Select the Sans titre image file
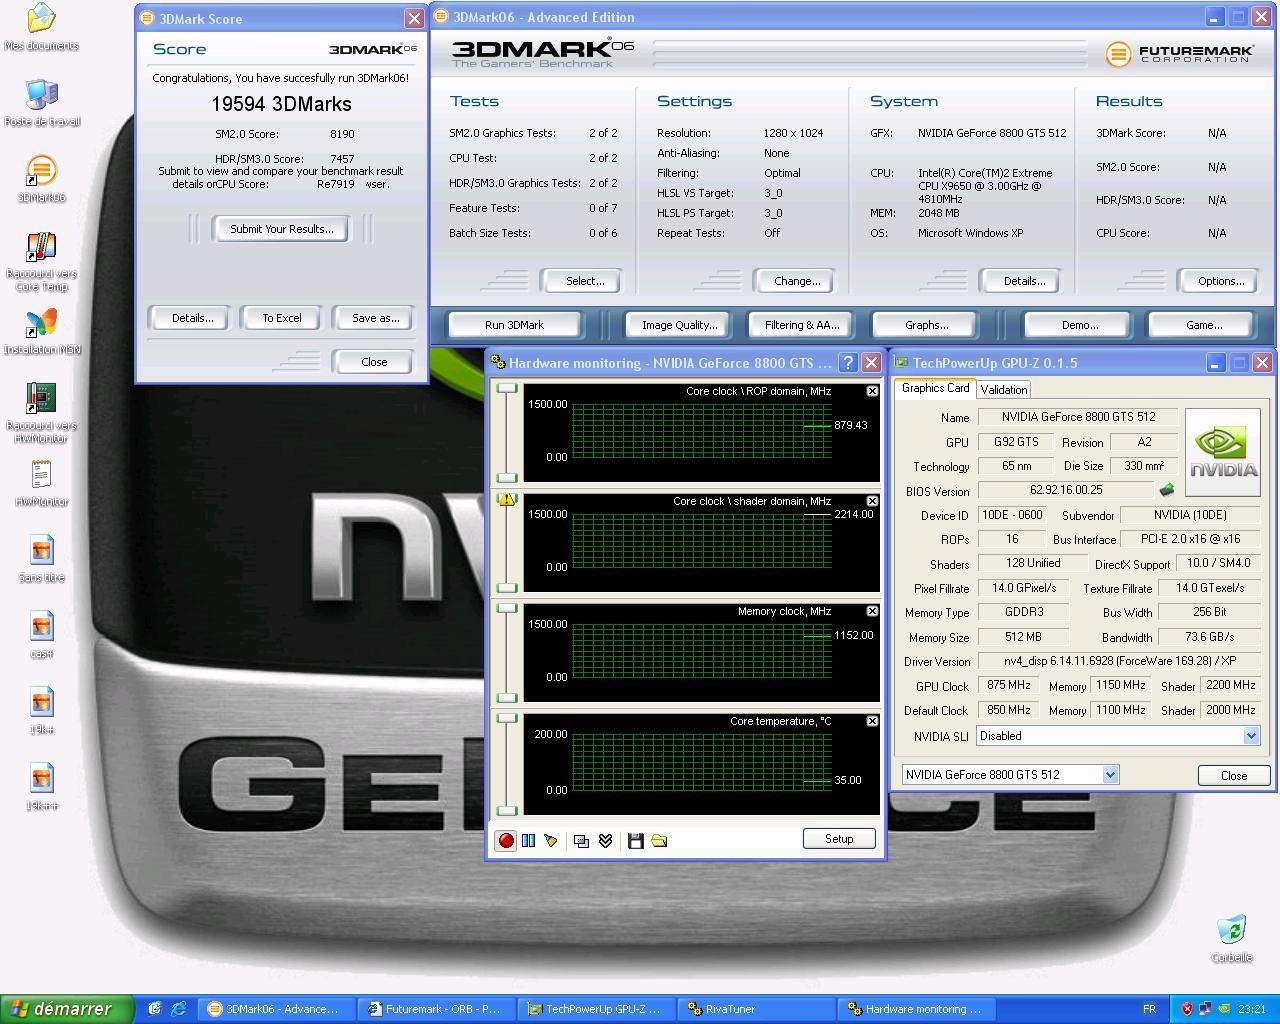This screenshot has height=1024, width=1280. 41,559
